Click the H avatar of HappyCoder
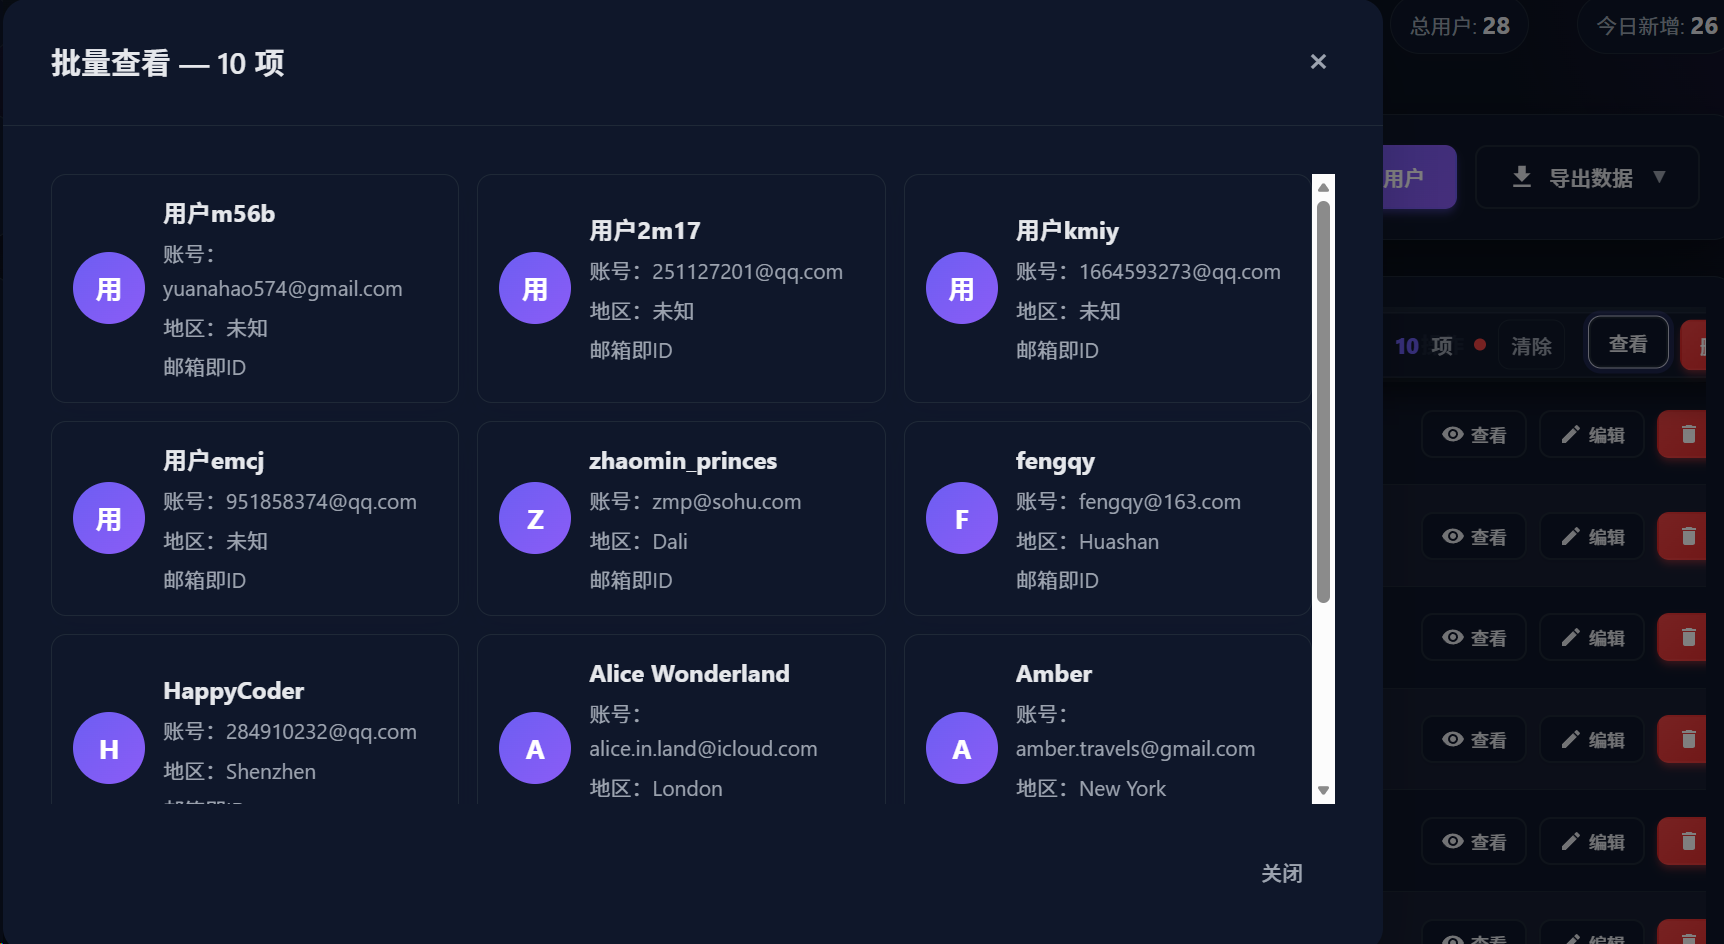 [x=109, y=748]
